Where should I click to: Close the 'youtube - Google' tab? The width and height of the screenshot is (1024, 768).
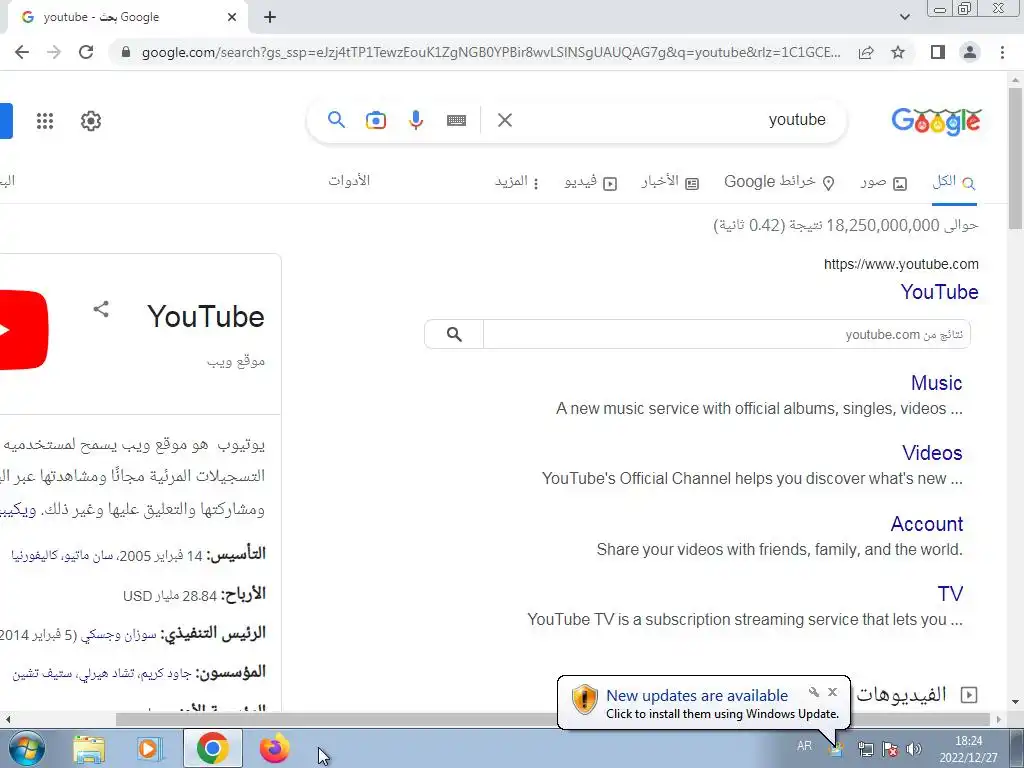(232, 17)
